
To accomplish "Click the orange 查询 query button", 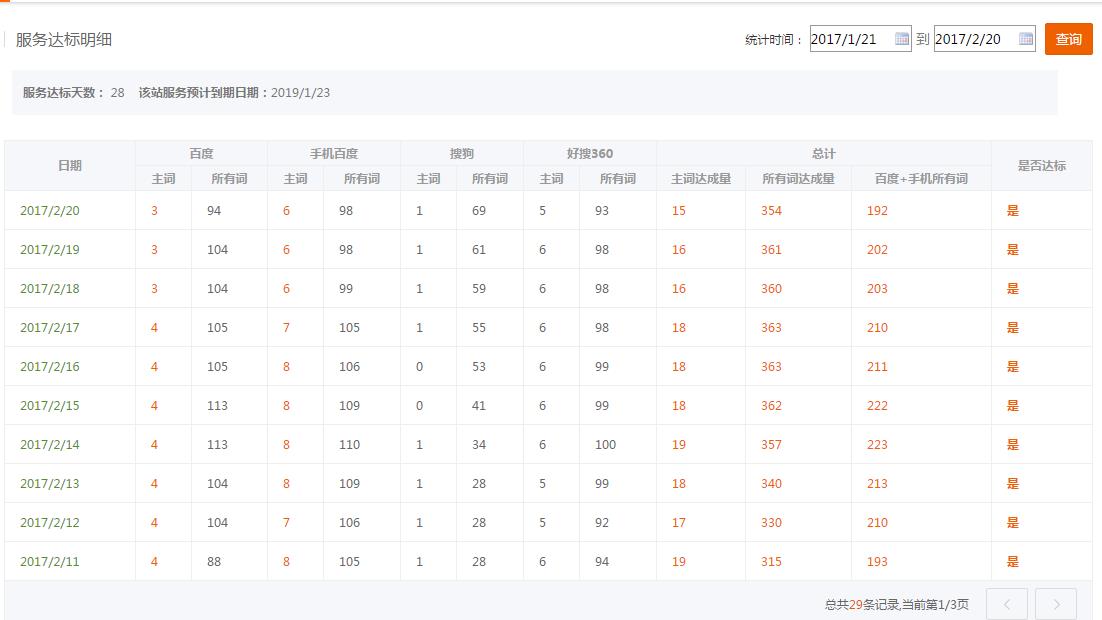I will point(1068,39).
